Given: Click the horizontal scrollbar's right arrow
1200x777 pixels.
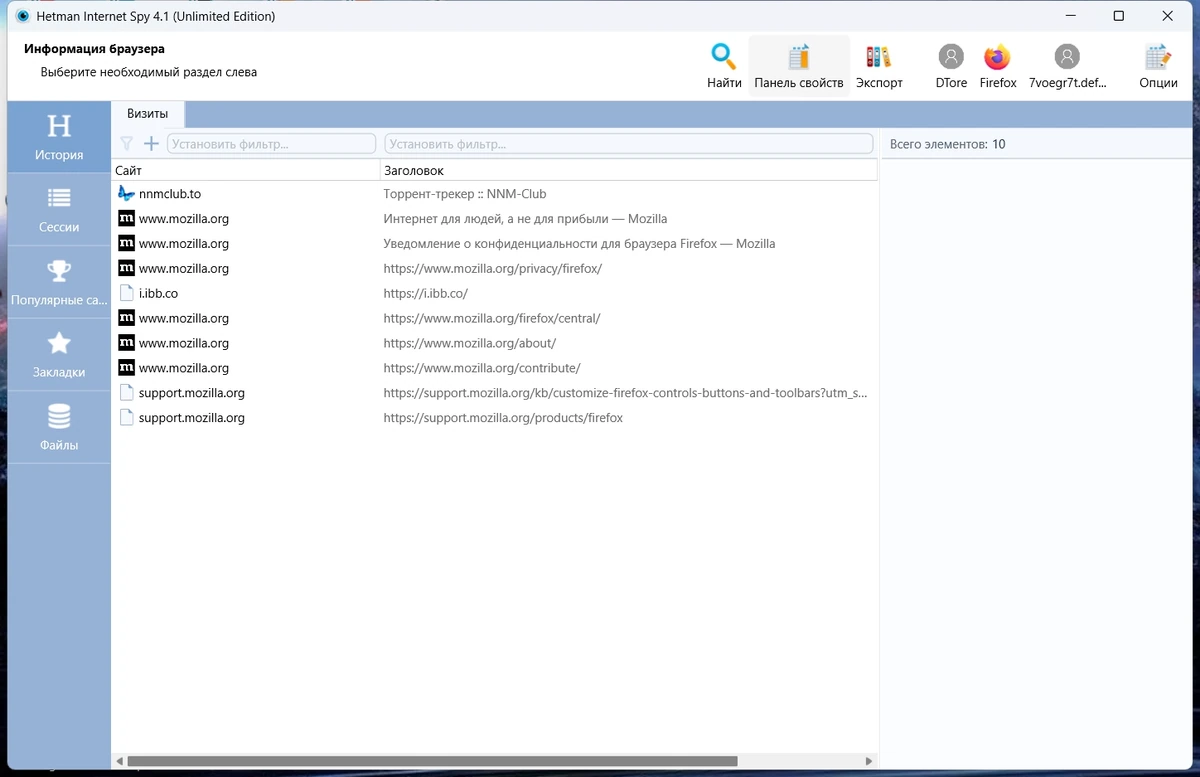Looking at the screenshot, I should (870, 761).
